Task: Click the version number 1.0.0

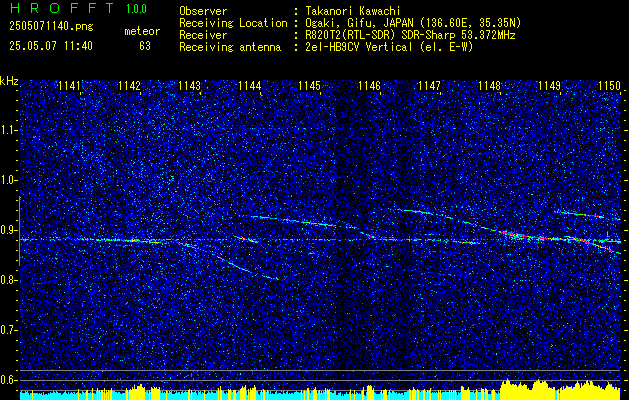Action: click(x=136, y=9)
